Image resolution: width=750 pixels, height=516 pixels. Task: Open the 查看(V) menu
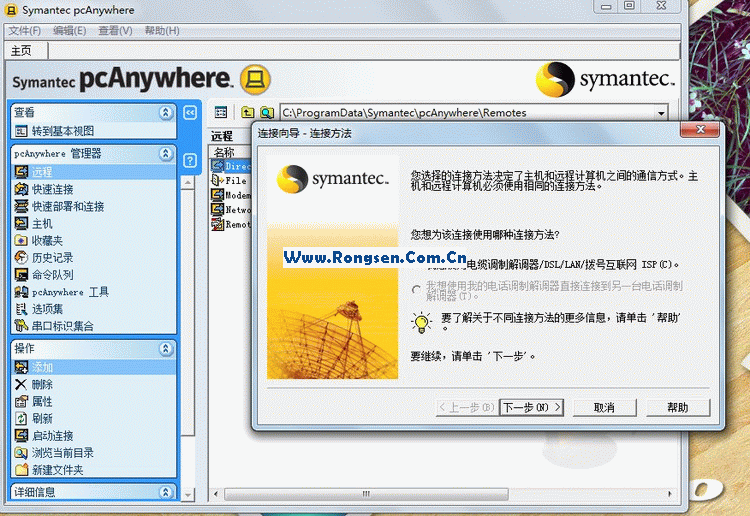(116, 30)
